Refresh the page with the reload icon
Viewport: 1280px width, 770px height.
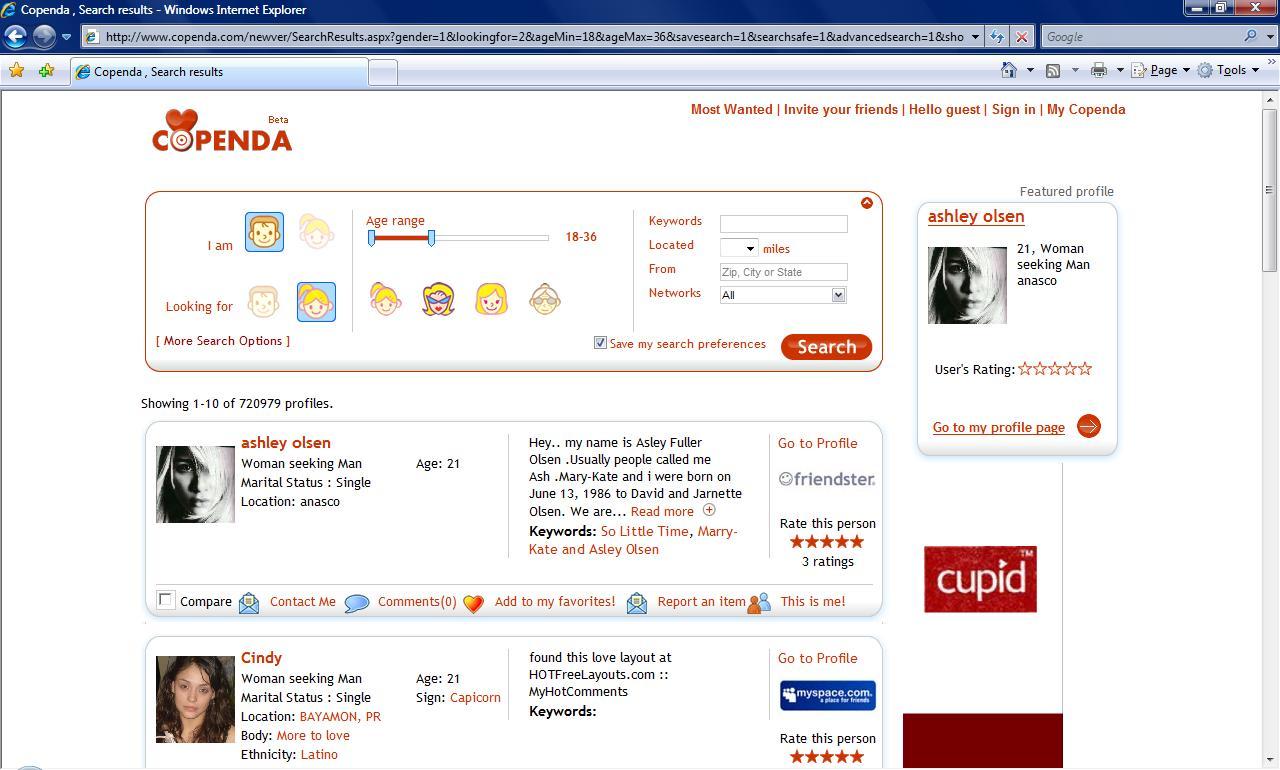coord(997,37)
